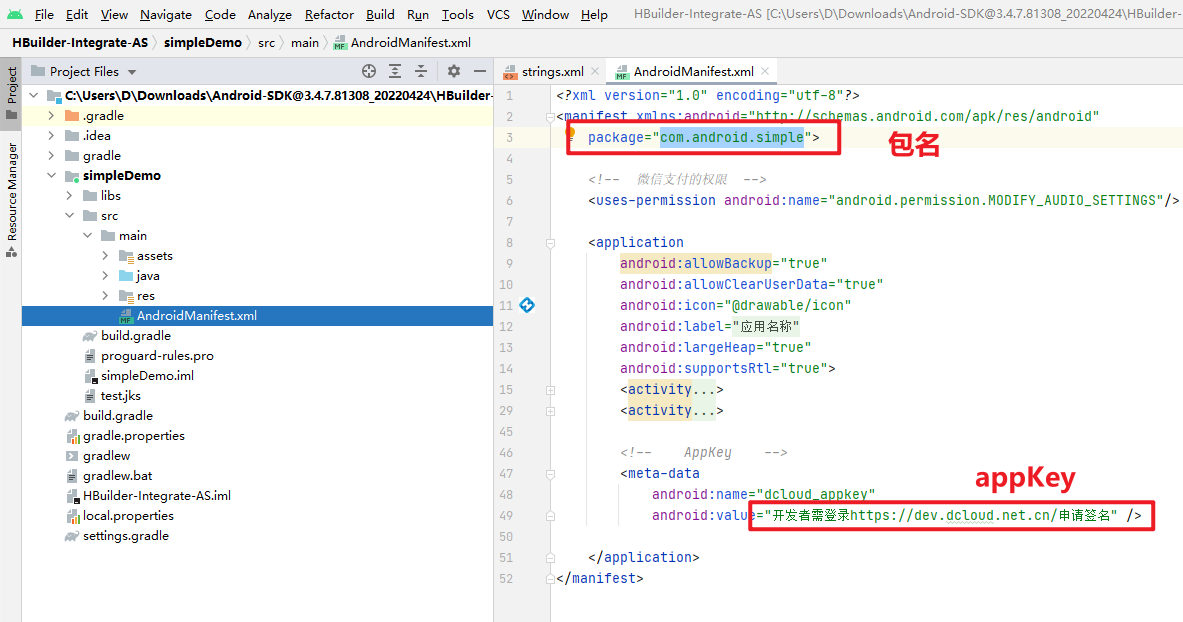This screenshot has width=1183, height=622.
Task: Expand the .gradle folder in tree
Action: 52,116
